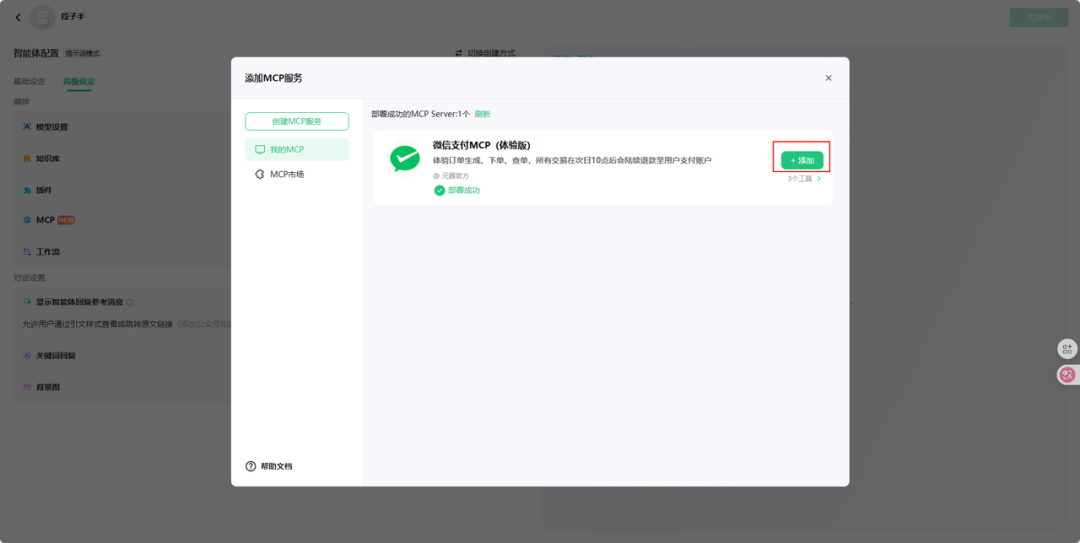Close the 添加MCP服务 dialog
Viewport: 1080px width, 543px height.
coord(828,78)
